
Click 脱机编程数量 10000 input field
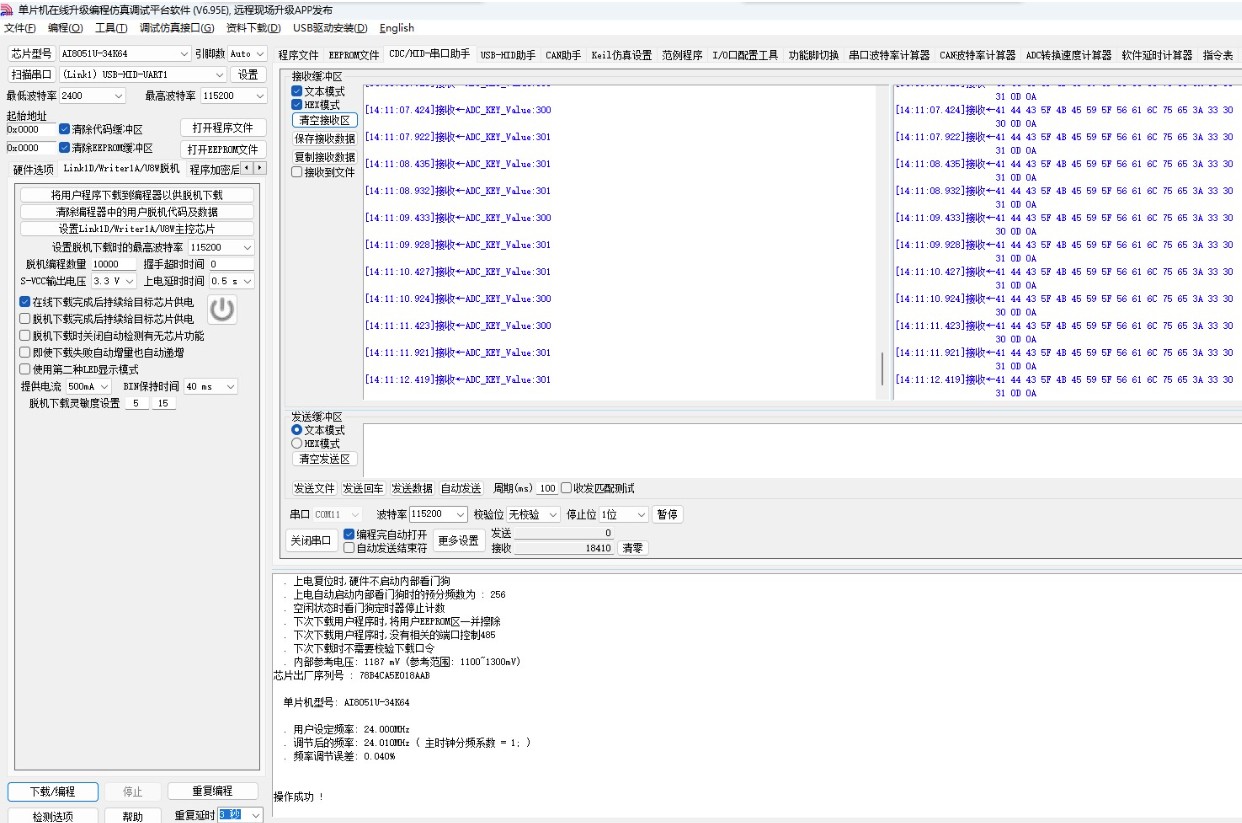113,264
